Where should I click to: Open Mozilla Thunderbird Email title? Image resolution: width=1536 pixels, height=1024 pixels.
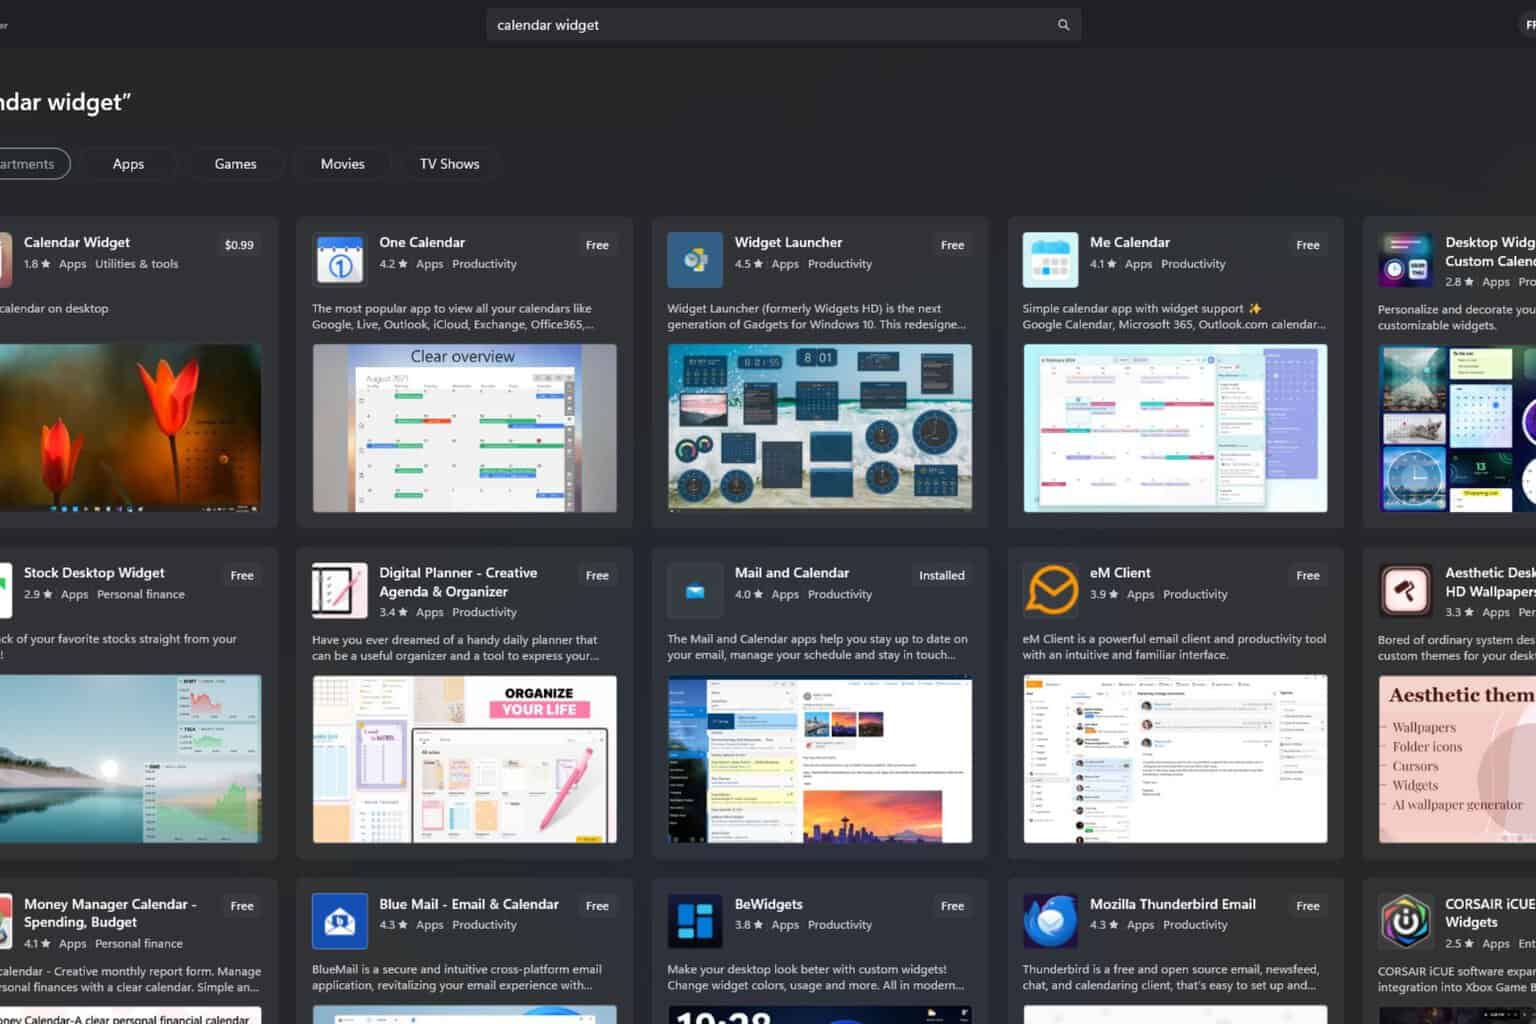point(1173,904)
